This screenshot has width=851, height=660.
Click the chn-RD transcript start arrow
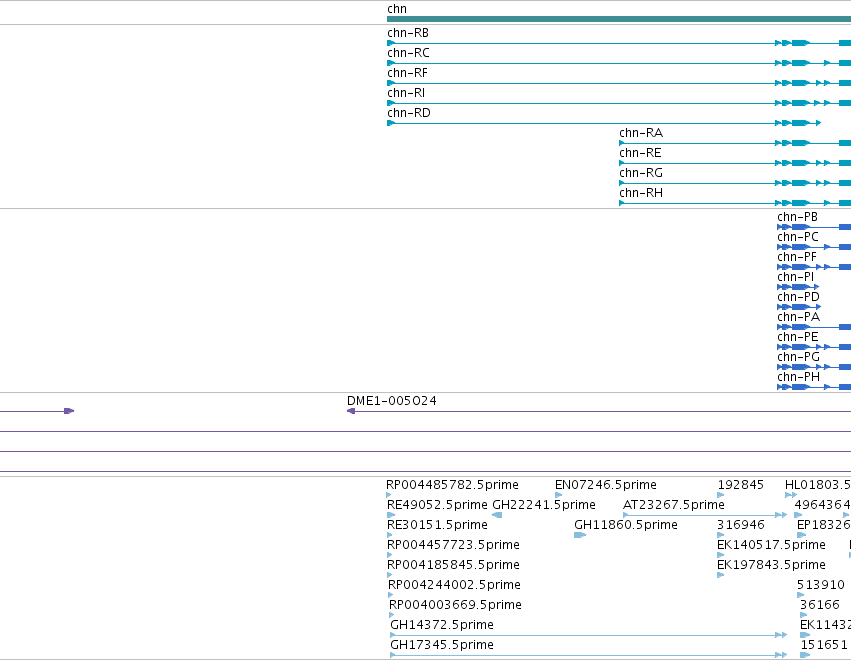click(391, 123)
